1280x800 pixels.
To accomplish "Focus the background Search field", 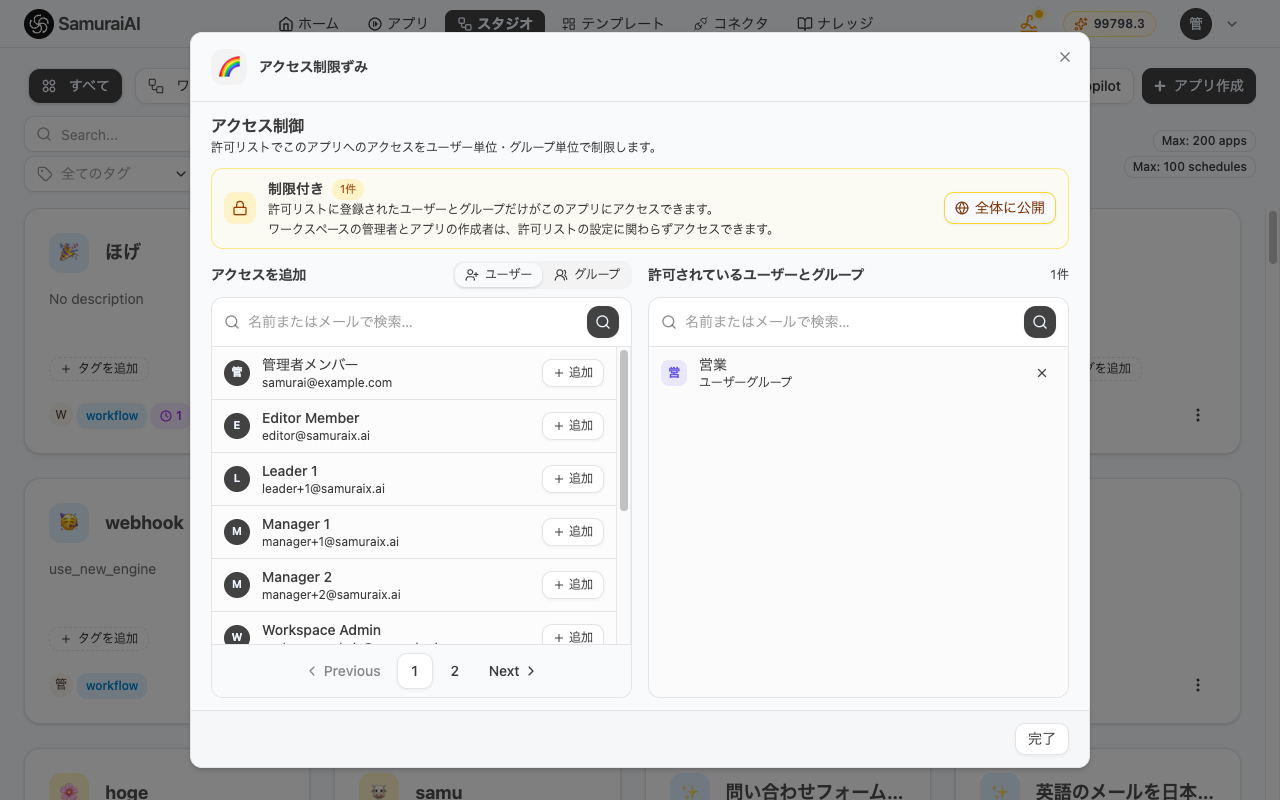I will pos(107,135).
